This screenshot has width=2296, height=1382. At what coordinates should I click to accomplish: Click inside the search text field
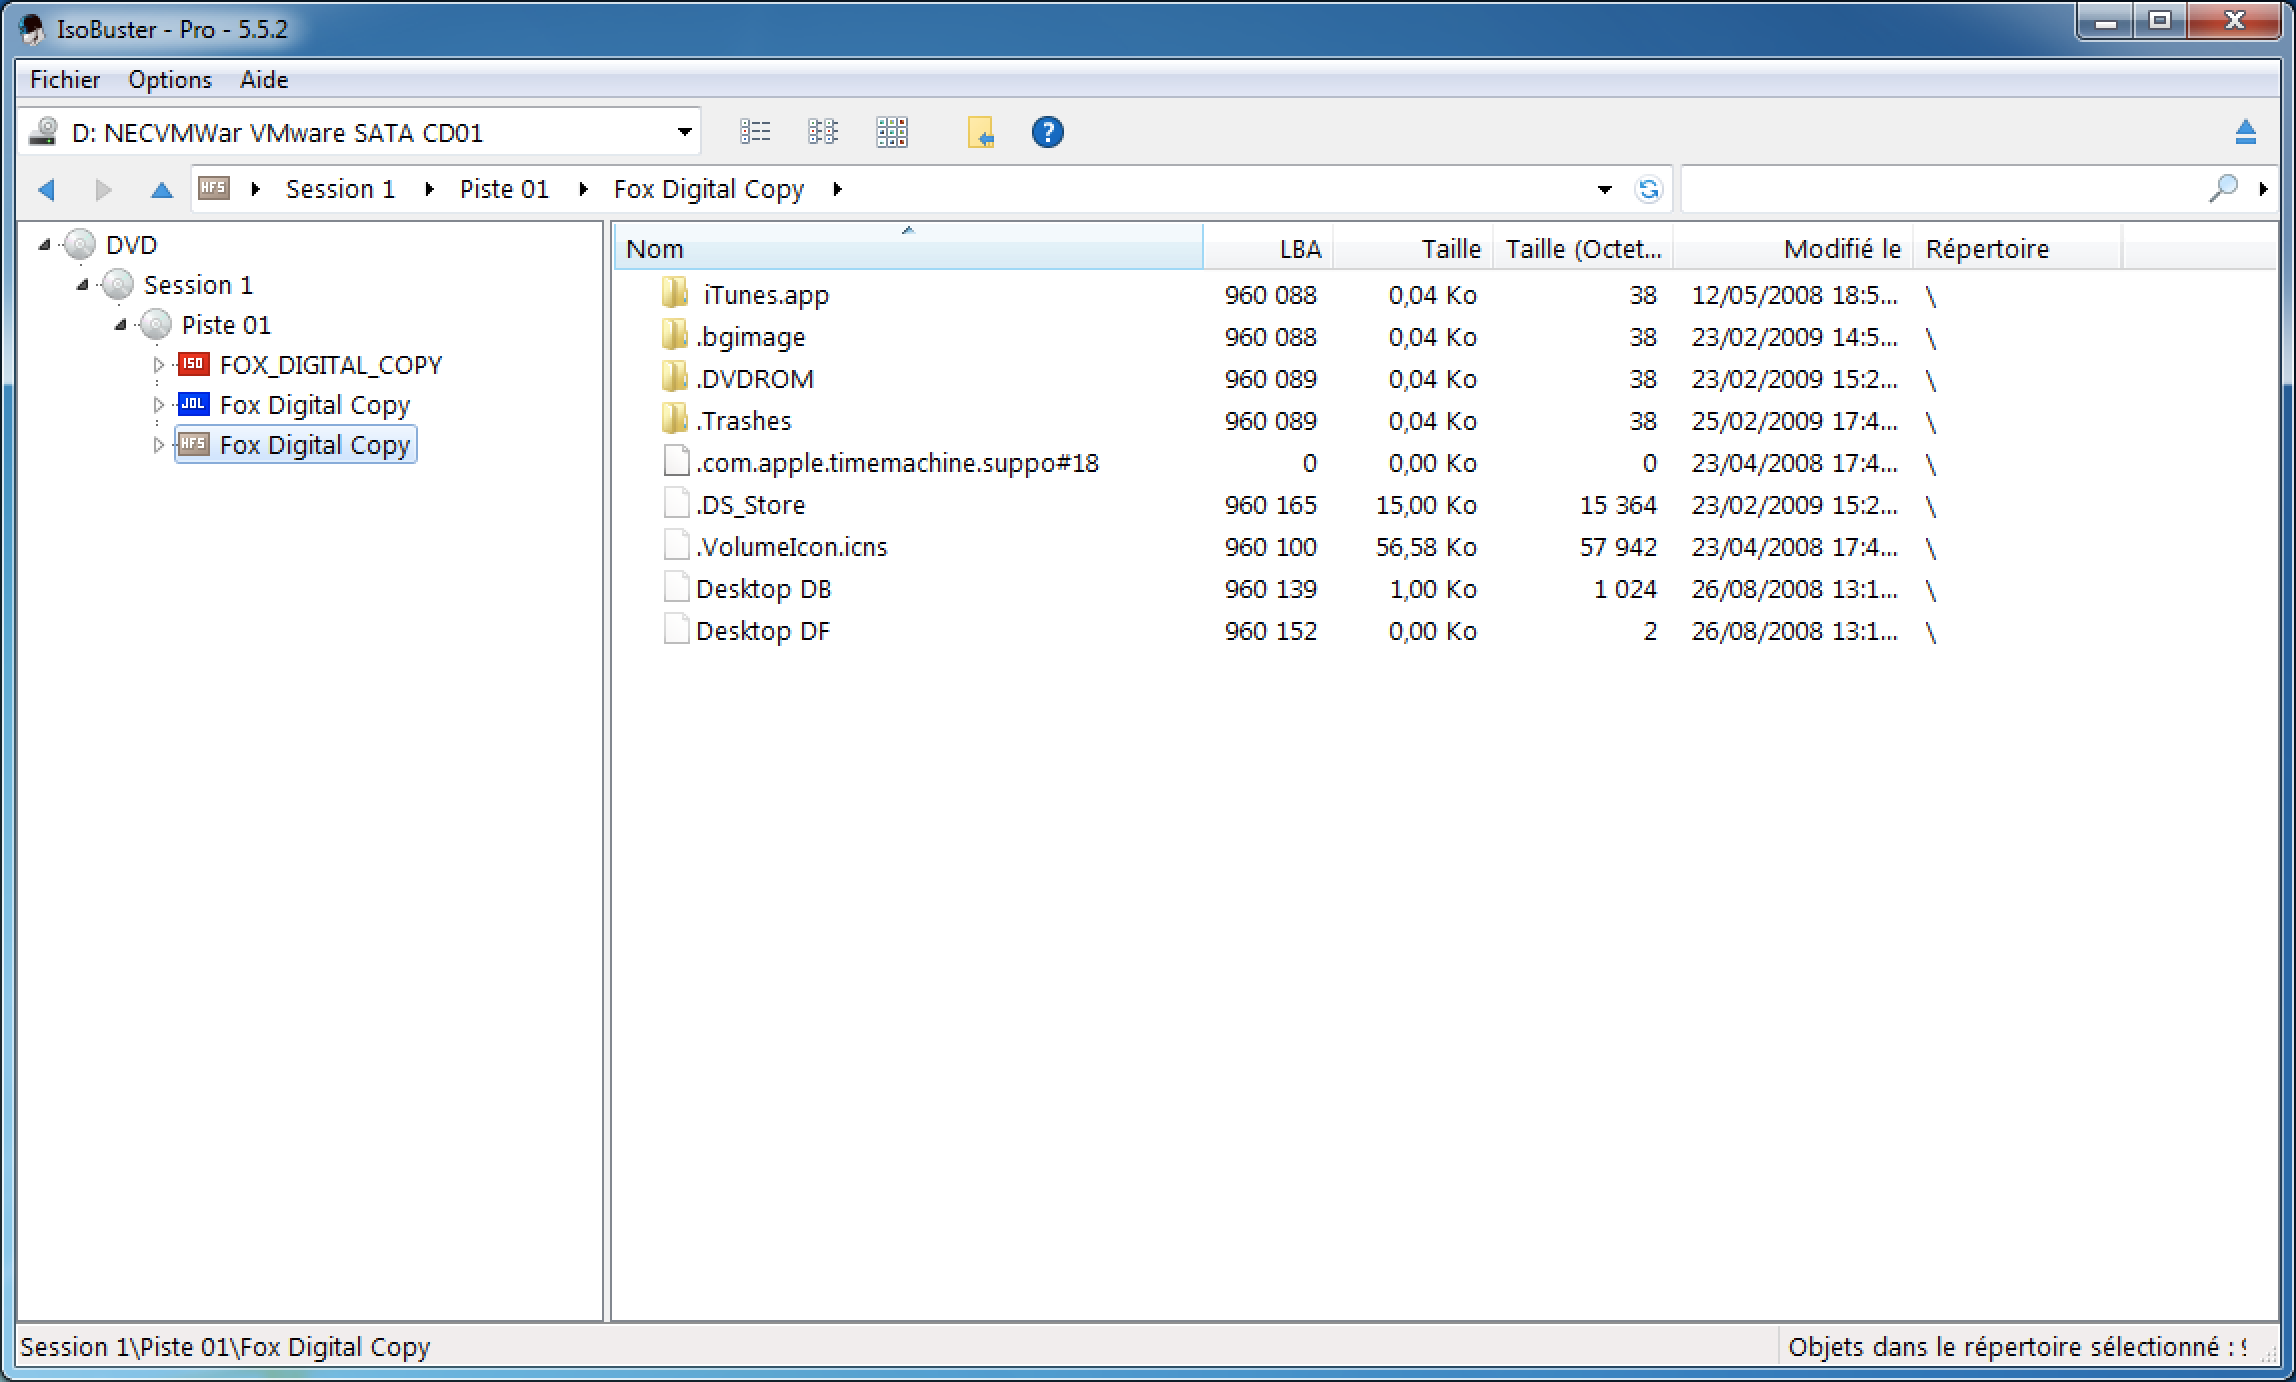click(x=1940, y=189)
